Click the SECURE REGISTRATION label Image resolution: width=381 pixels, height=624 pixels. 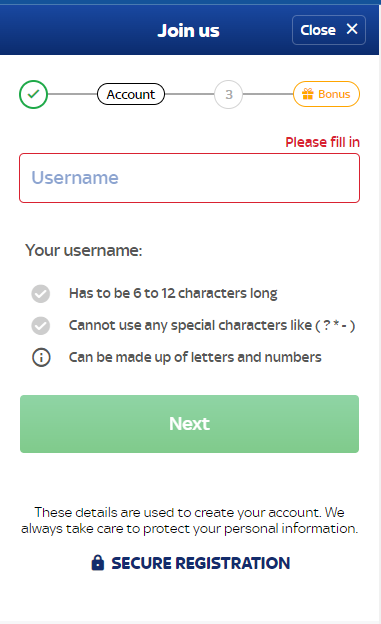click(201, 563)
